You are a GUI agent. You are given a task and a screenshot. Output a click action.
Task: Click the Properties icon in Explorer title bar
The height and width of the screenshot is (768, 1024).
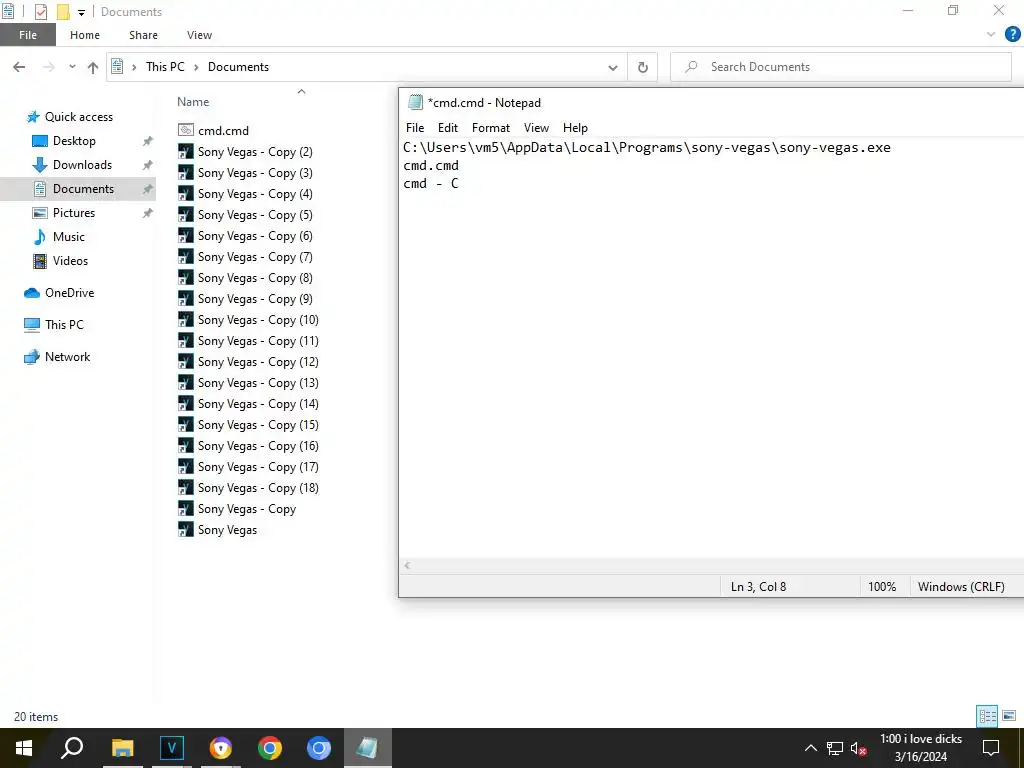(40, 12)
